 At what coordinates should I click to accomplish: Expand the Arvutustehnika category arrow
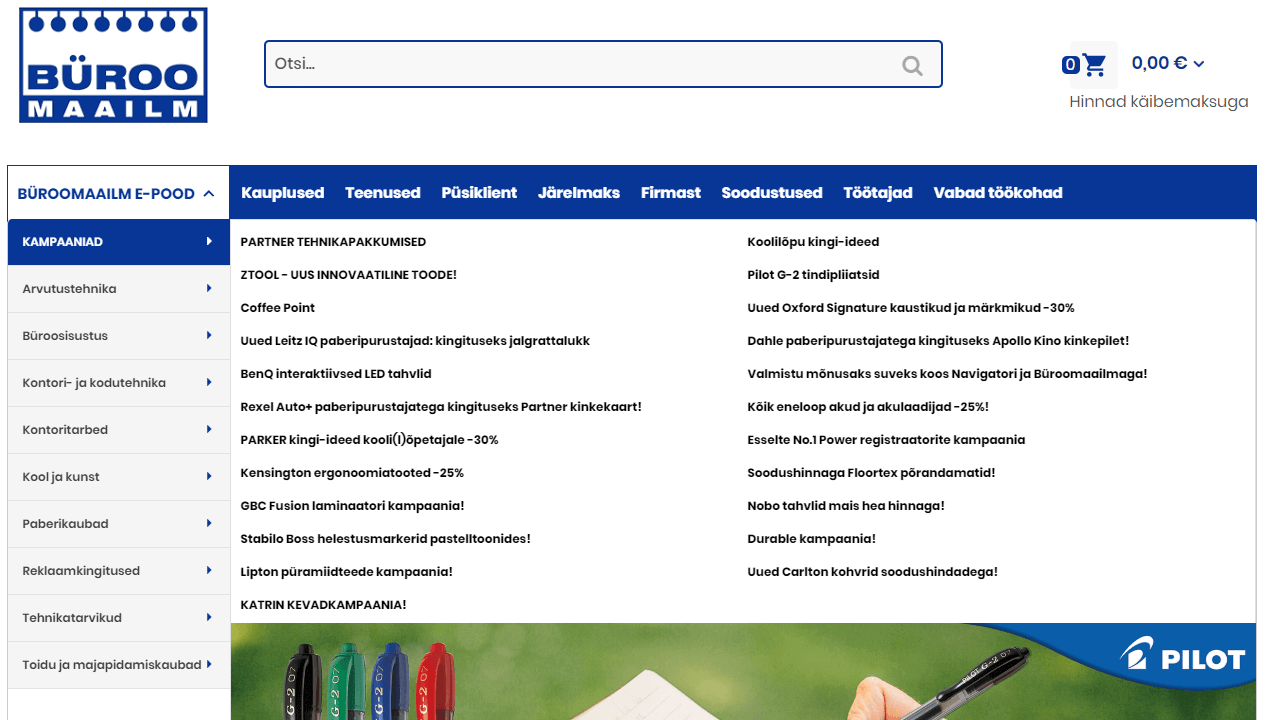tap(209, 288)
